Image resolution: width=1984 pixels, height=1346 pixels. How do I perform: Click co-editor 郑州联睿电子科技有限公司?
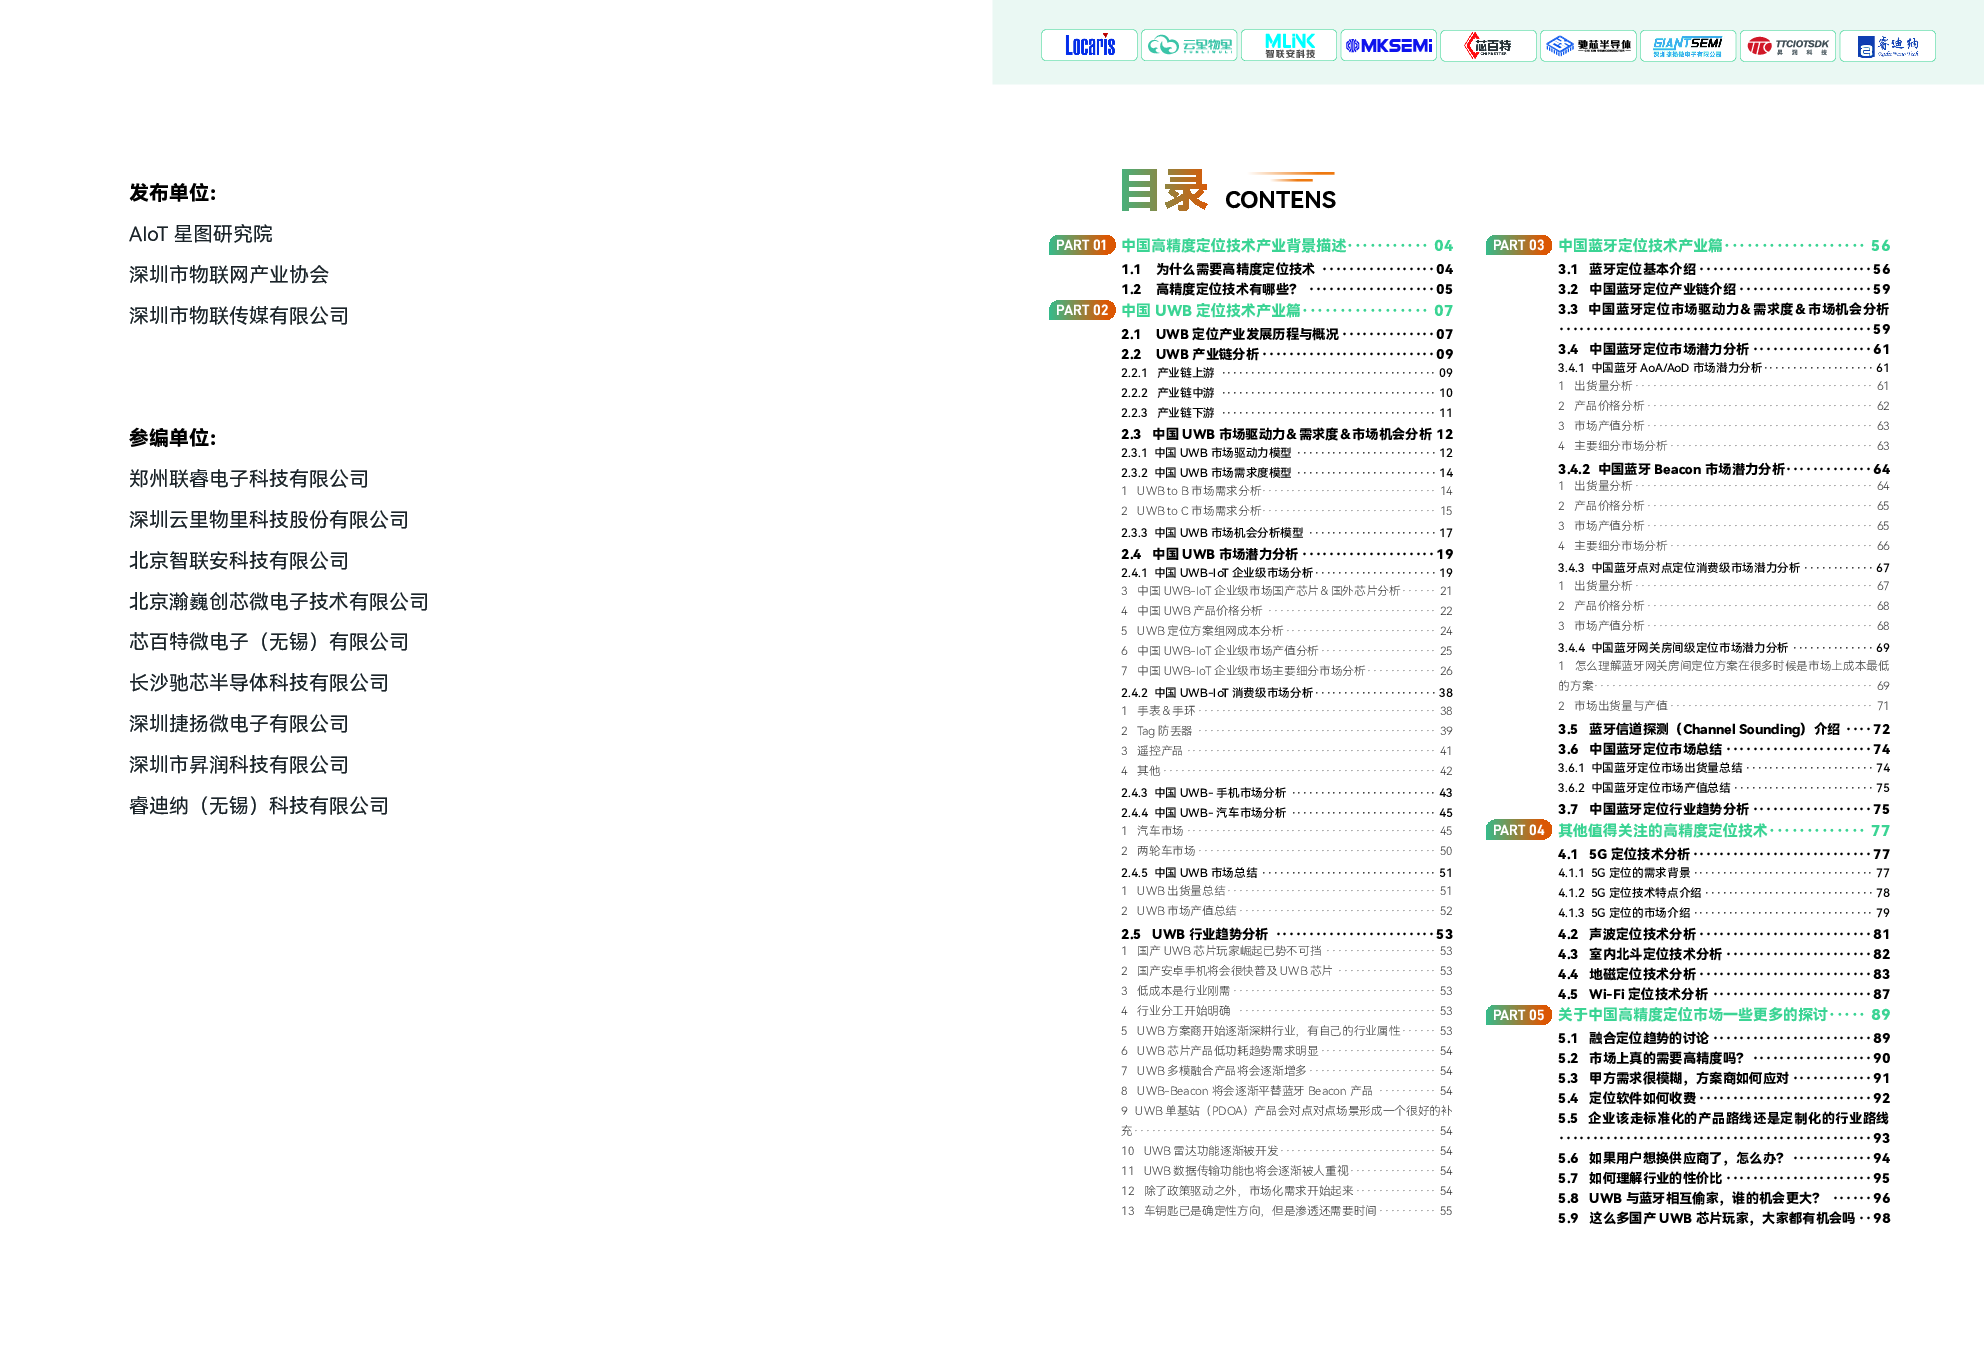(x=249, y=479)
